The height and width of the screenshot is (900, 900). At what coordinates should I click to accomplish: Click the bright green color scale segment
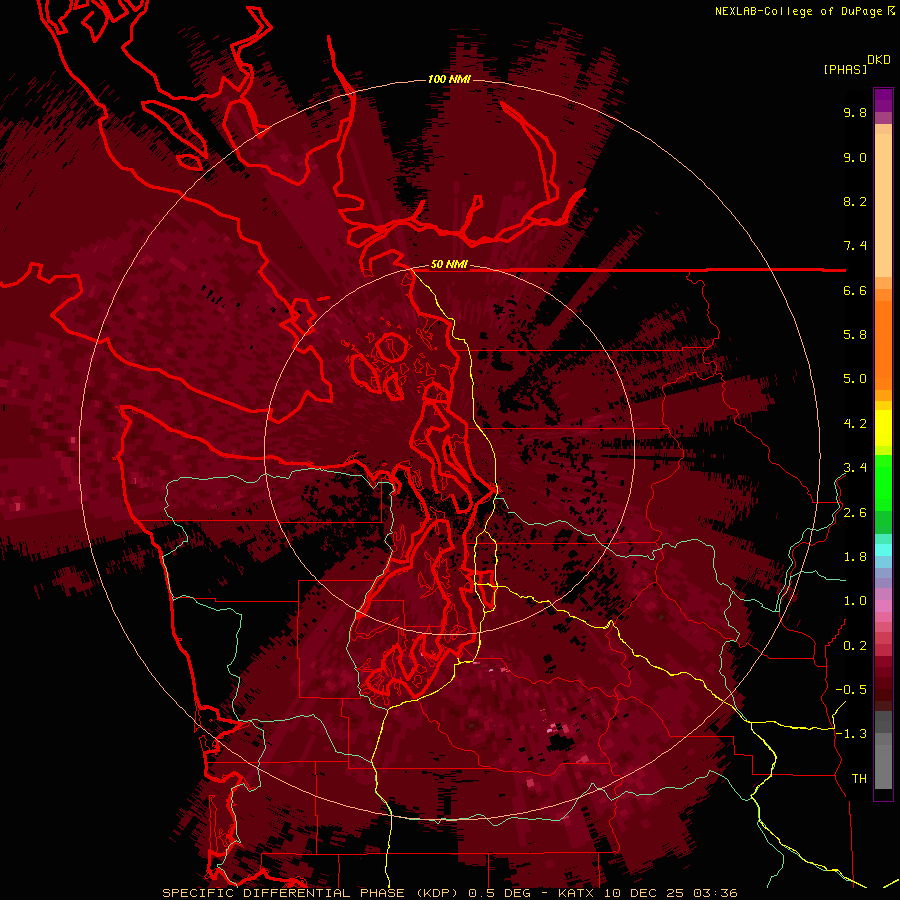[x=883, y=482]
